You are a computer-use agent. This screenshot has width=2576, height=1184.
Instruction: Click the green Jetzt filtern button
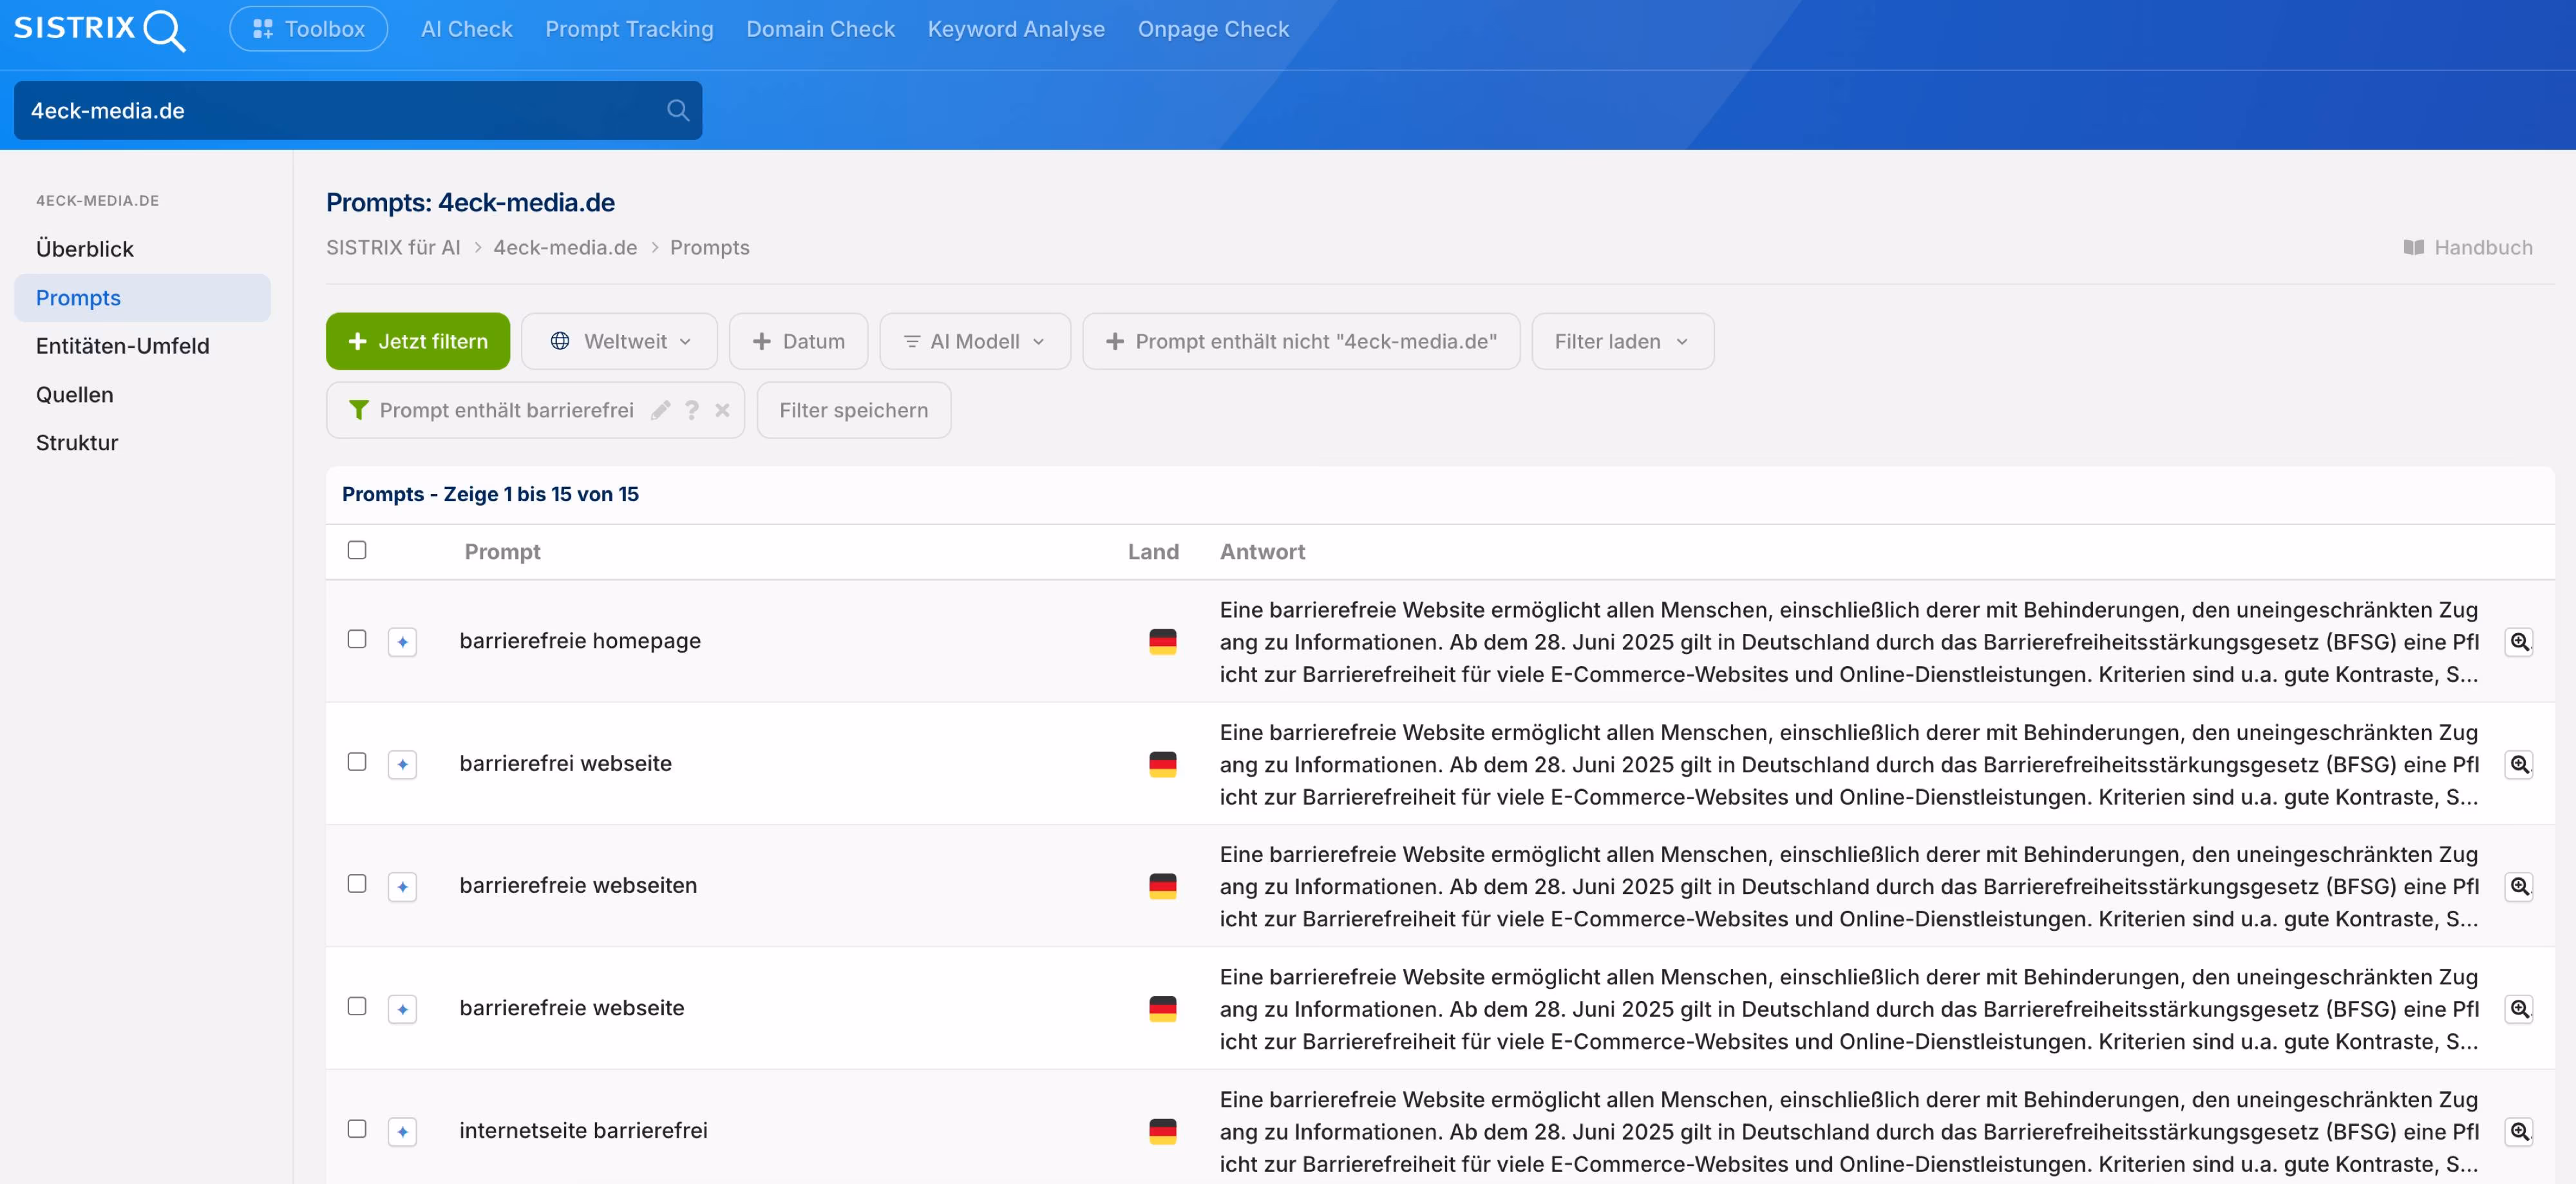point(418,341)
